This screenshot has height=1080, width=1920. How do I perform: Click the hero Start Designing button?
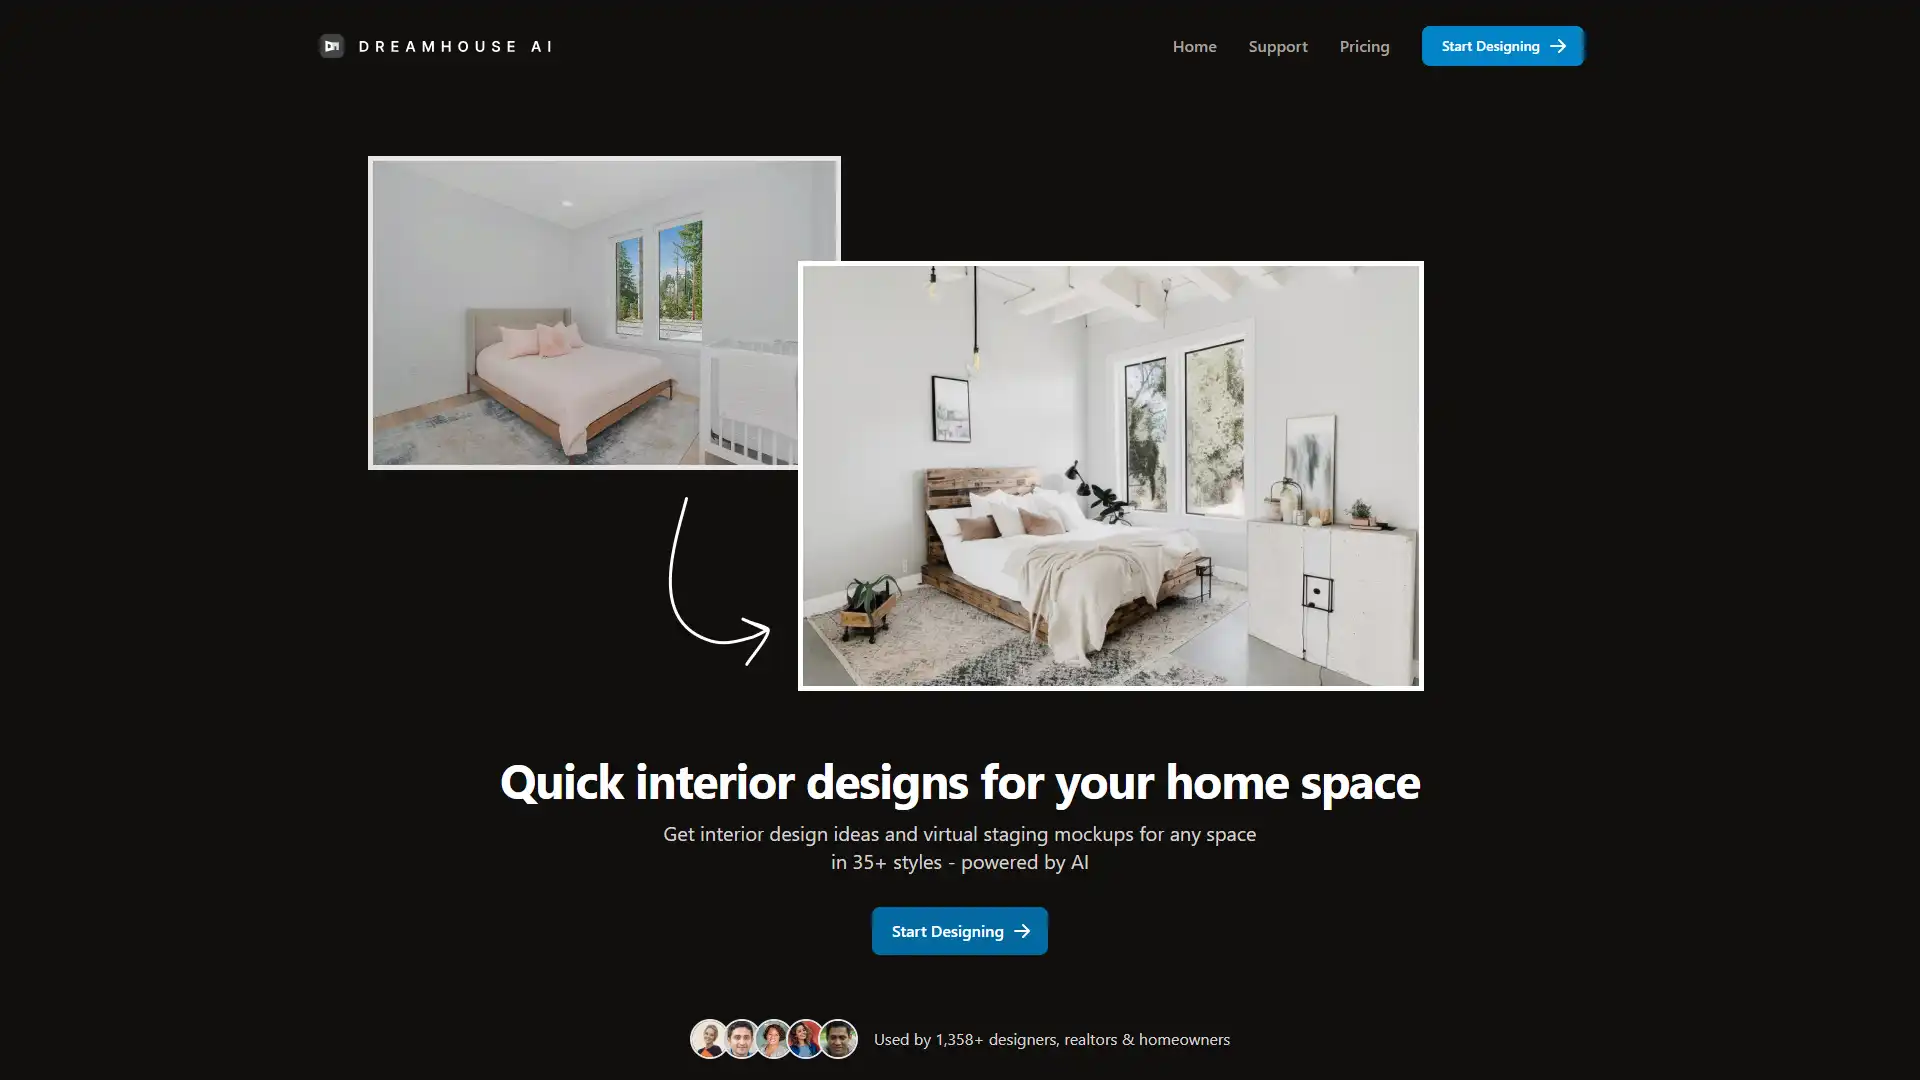[x=959, y=931]
